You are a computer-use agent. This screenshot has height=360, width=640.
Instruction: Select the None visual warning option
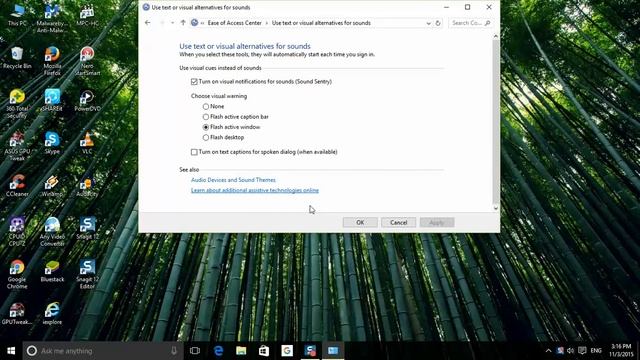[213, 106]
